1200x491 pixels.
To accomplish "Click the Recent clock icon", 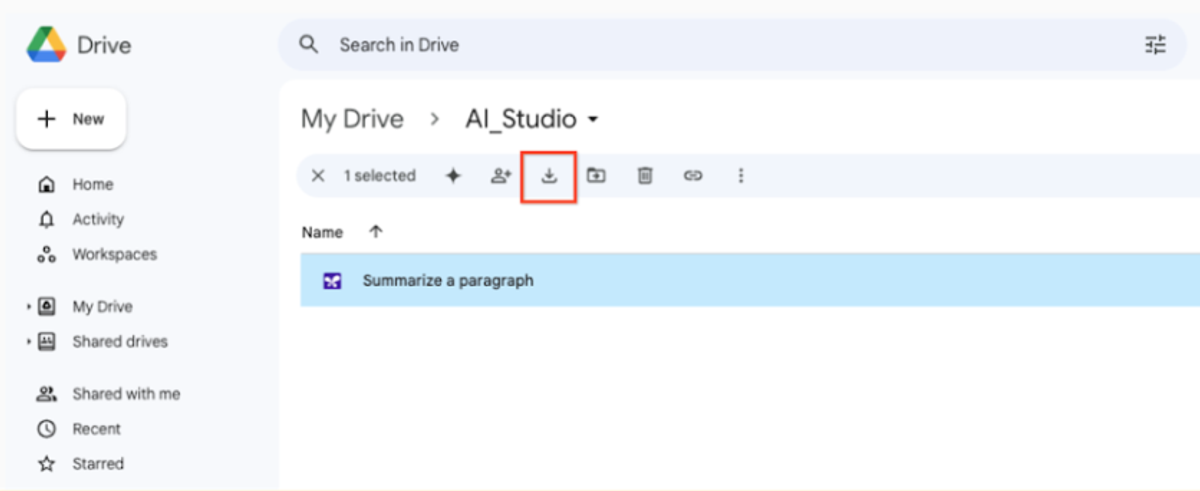I will pyautogui.click(x=46, y=429).
